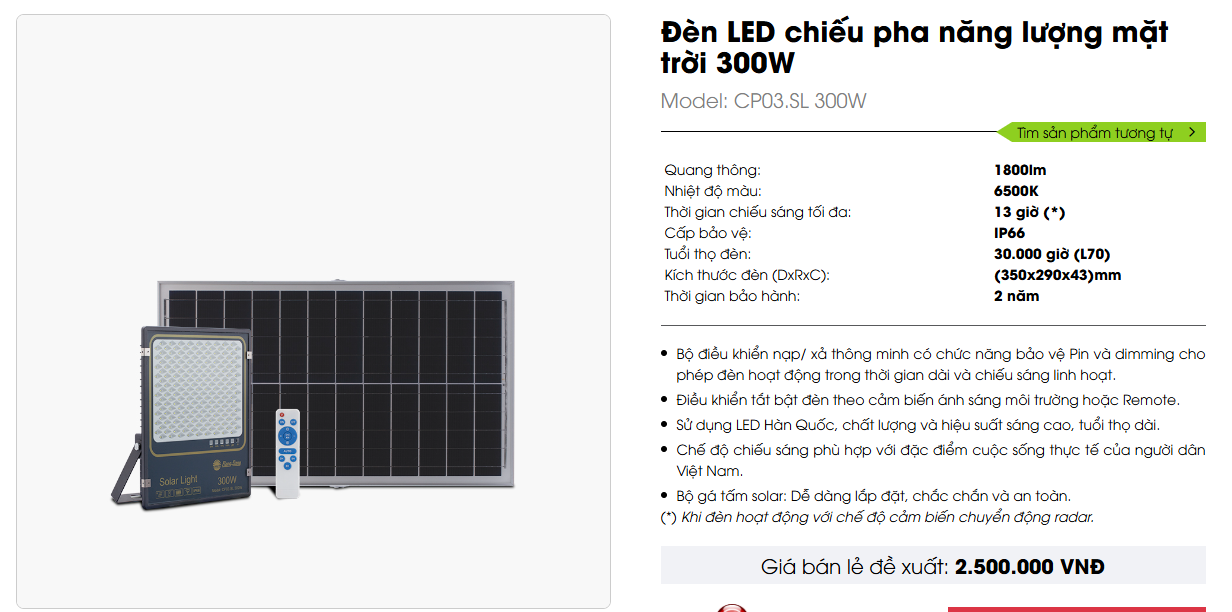
Task: Click the 'Thời gian bảo hành' label
Action: [x=732, y=296]
